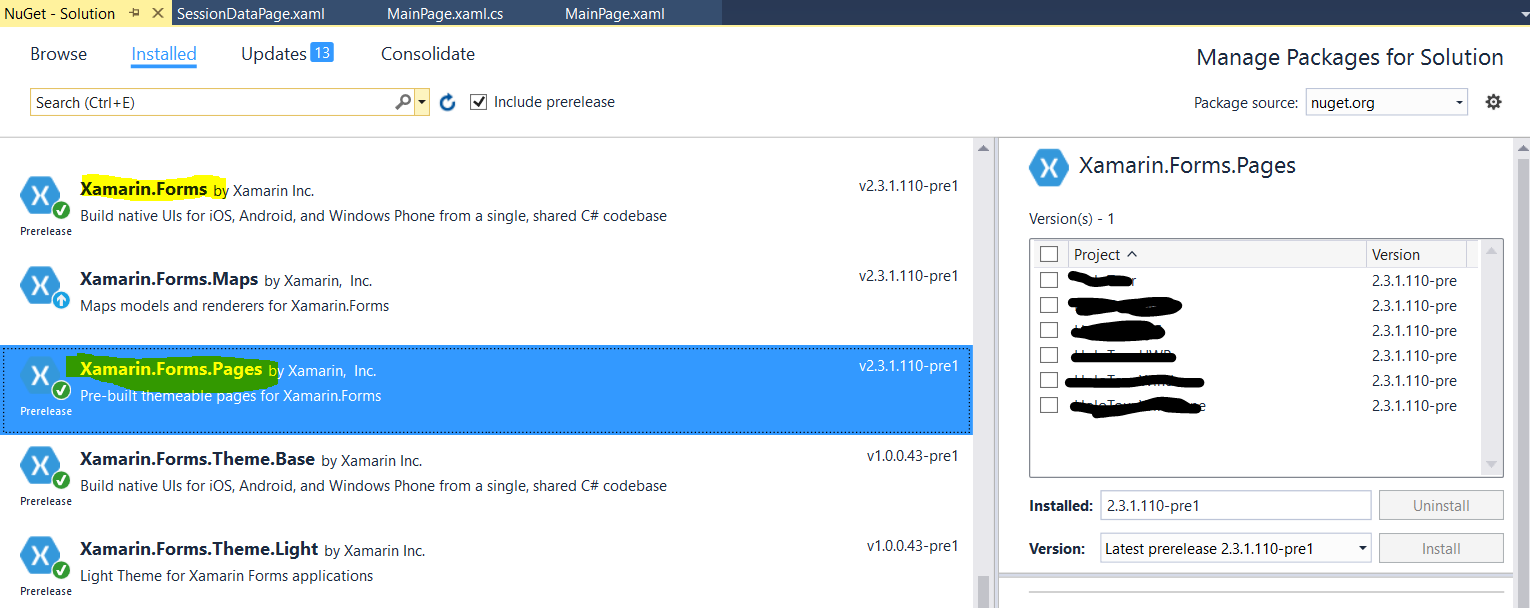Viewport: 1530px width, 608px height.
Task: Switch to MainPage.xaml.cs tab
Action: click(x=445, y=13)
